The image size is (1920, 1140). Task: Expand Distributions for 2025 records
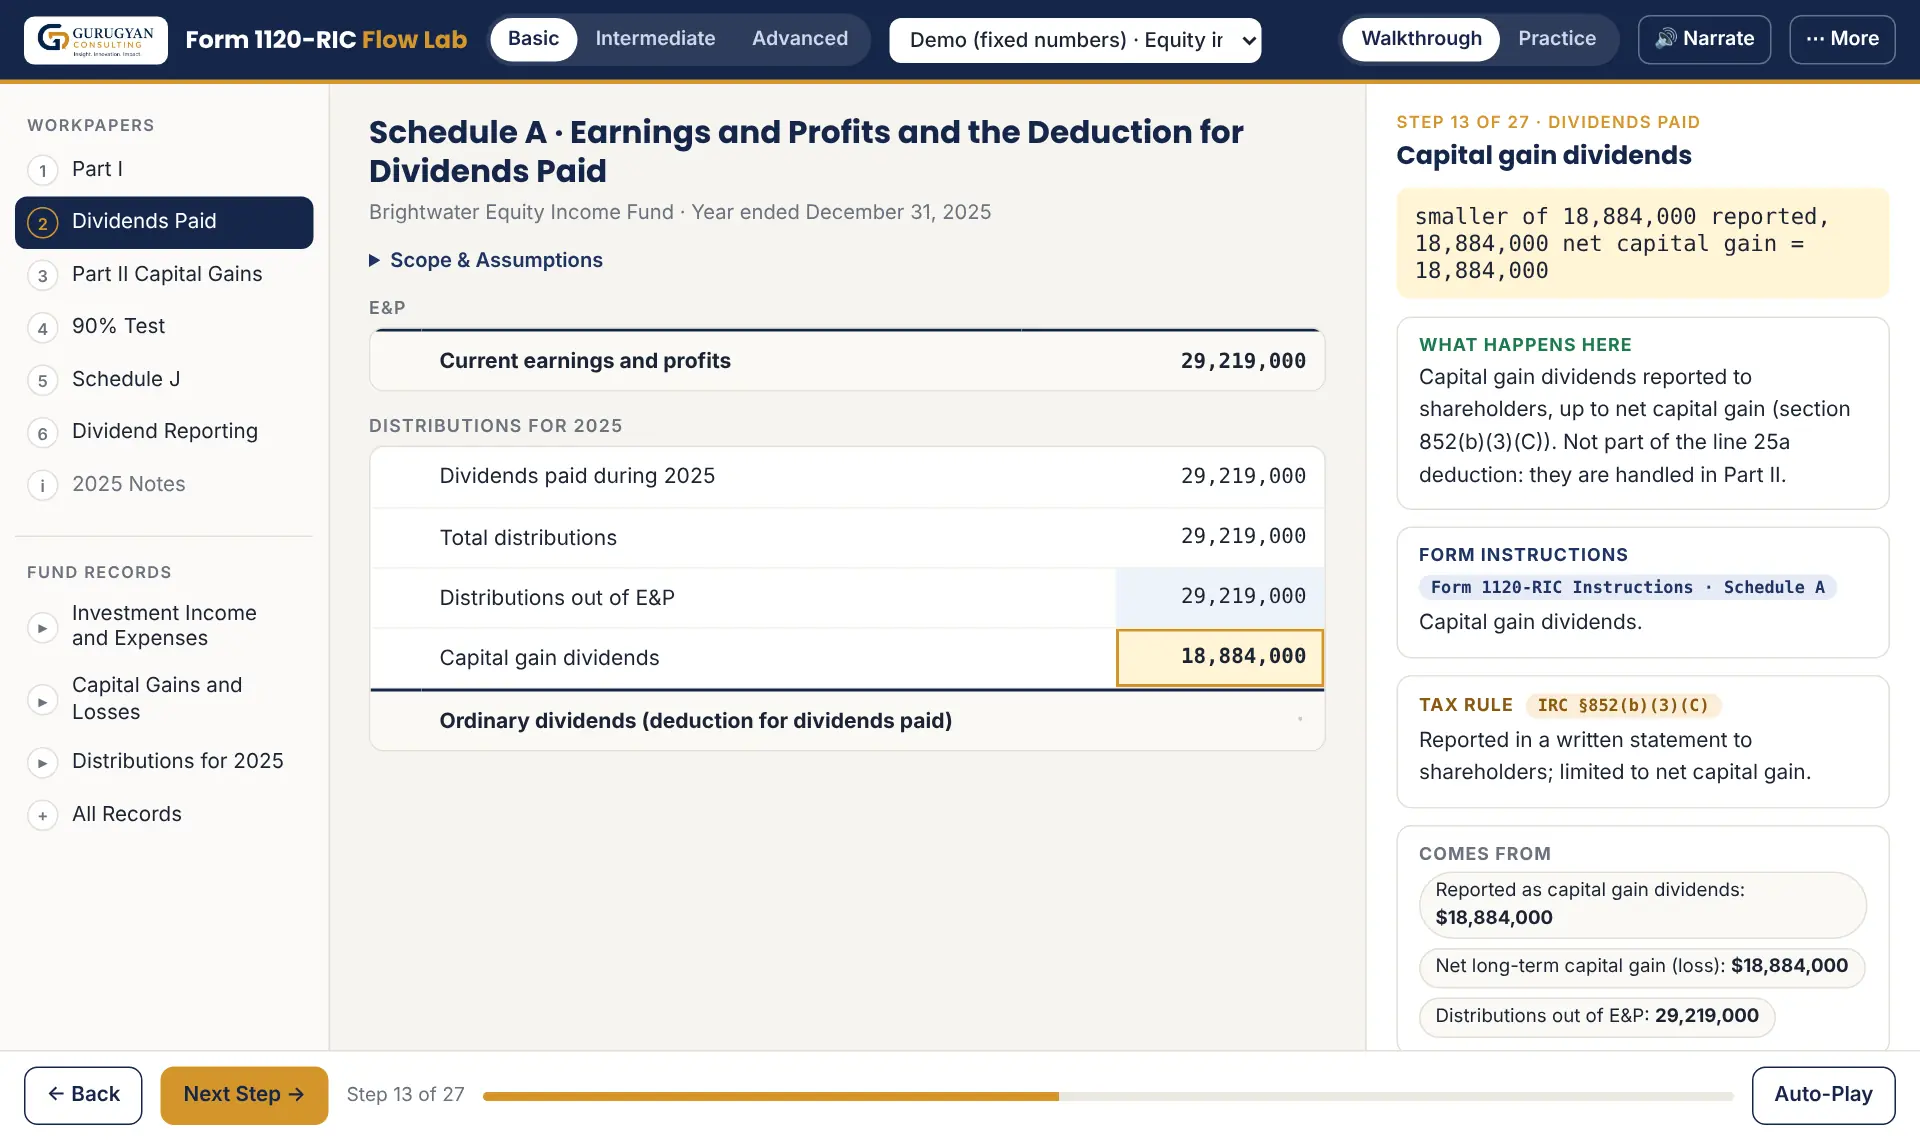(x=164, y=761)
